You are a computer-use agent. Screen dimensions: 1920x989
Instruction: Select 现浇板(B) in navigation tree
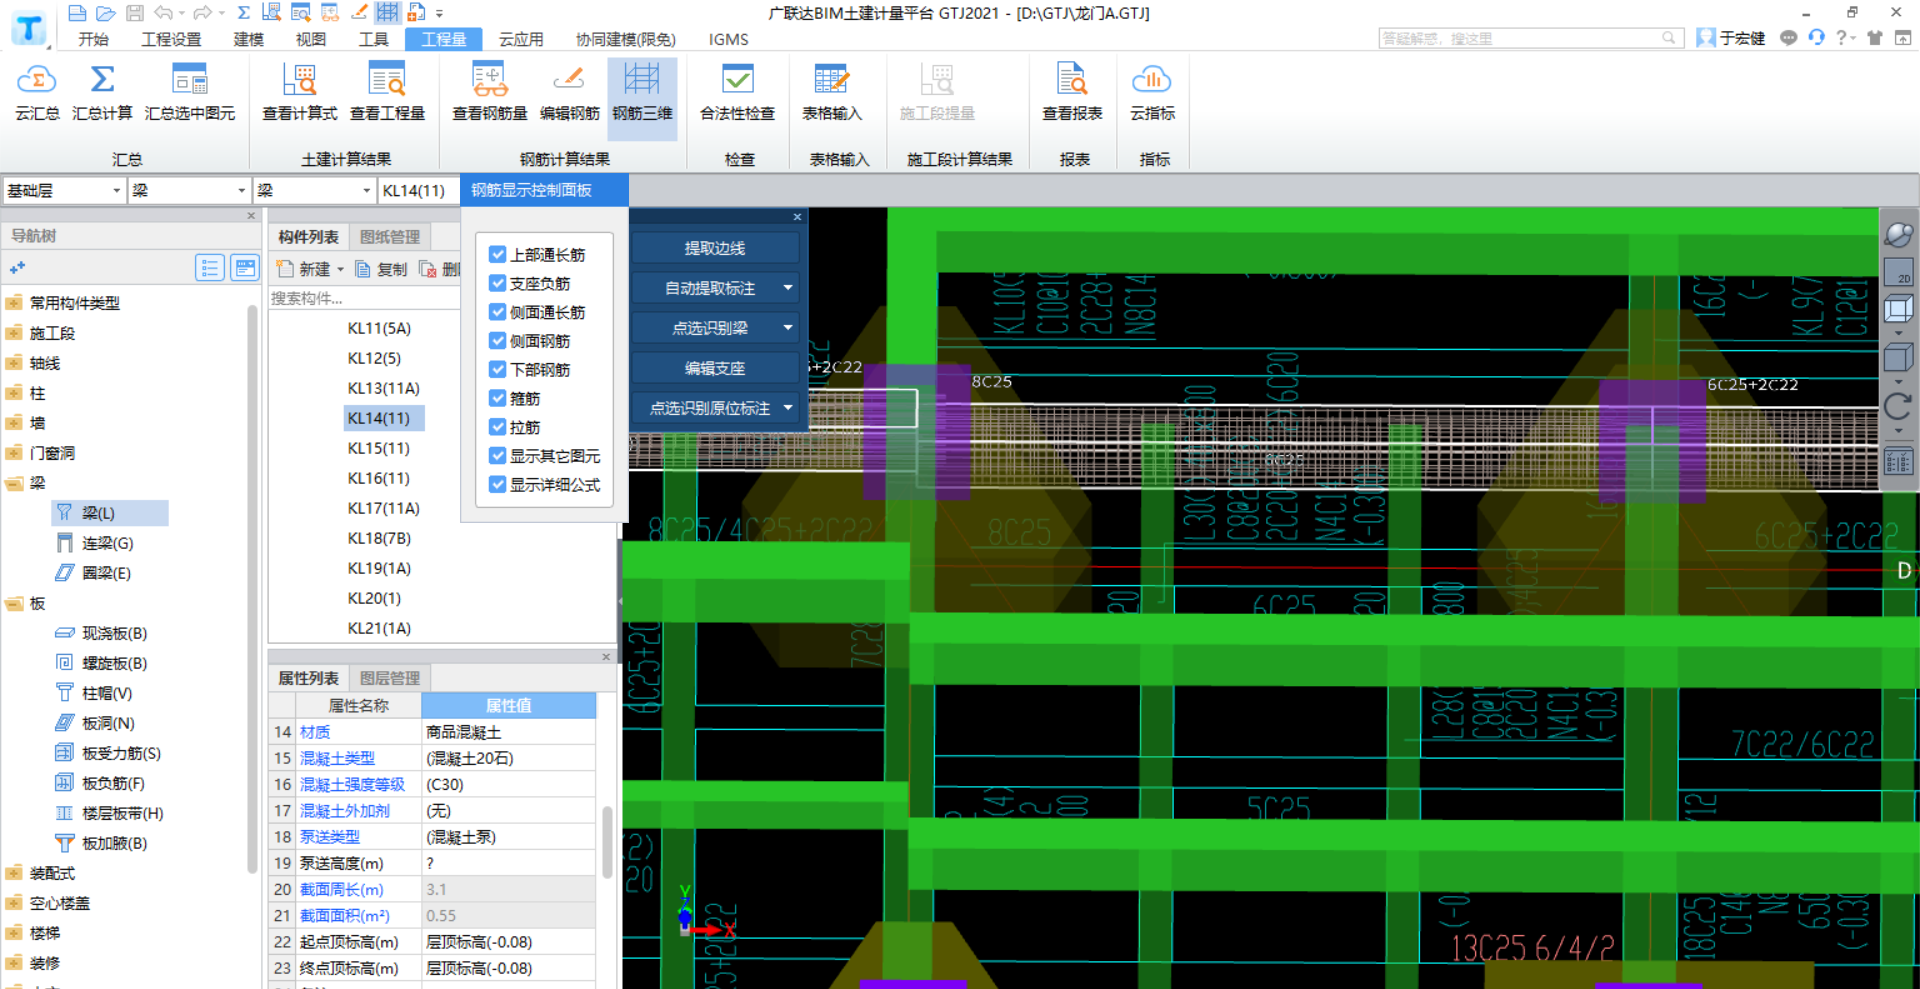pos(114,633)
